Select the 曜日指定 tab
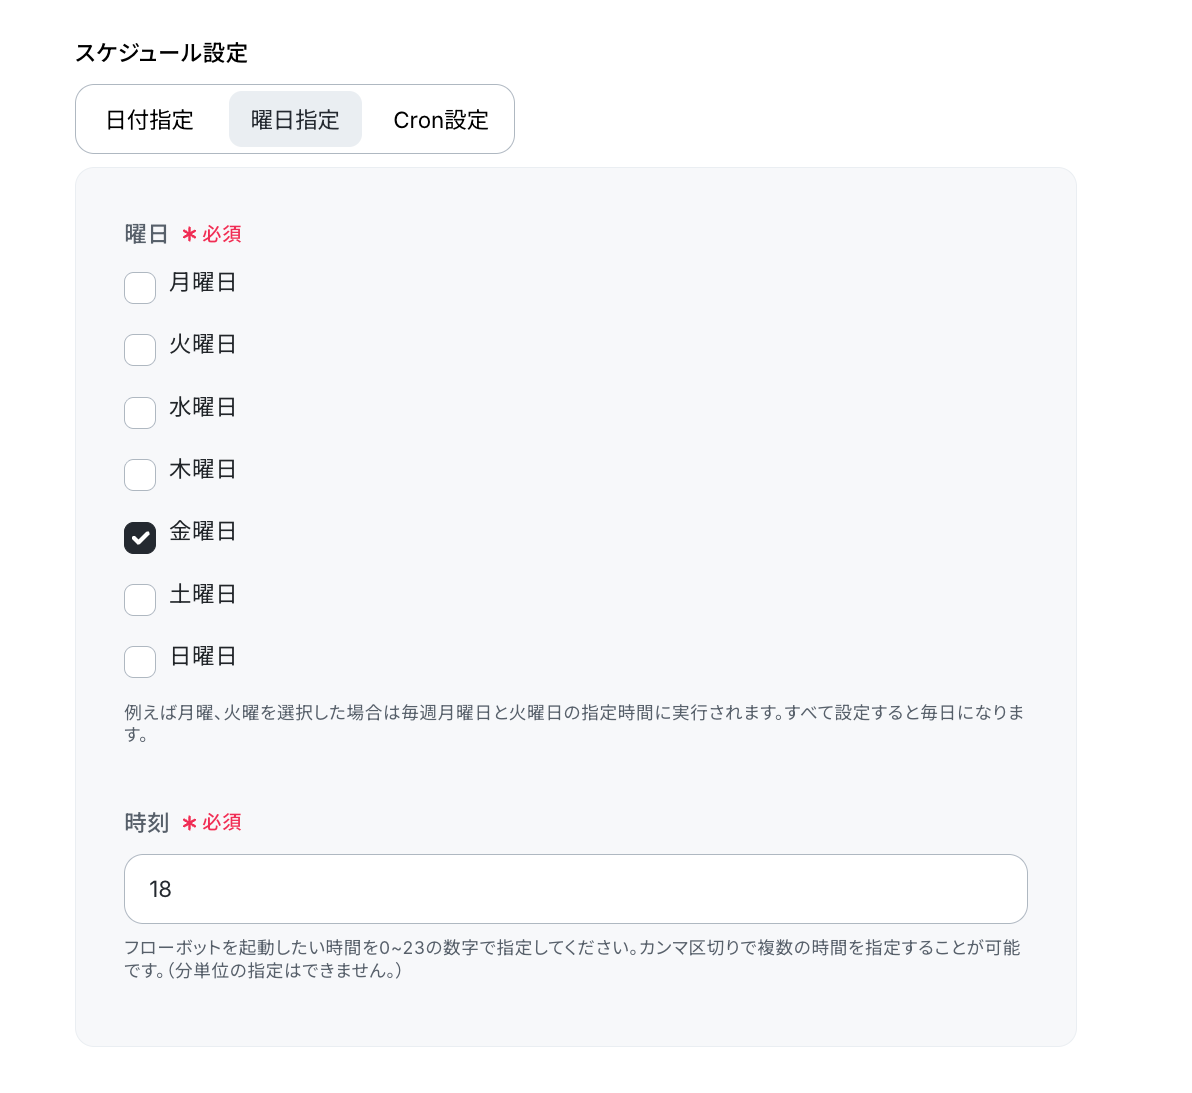This screenshot has height=1093, width=1192. click(295, 119)
